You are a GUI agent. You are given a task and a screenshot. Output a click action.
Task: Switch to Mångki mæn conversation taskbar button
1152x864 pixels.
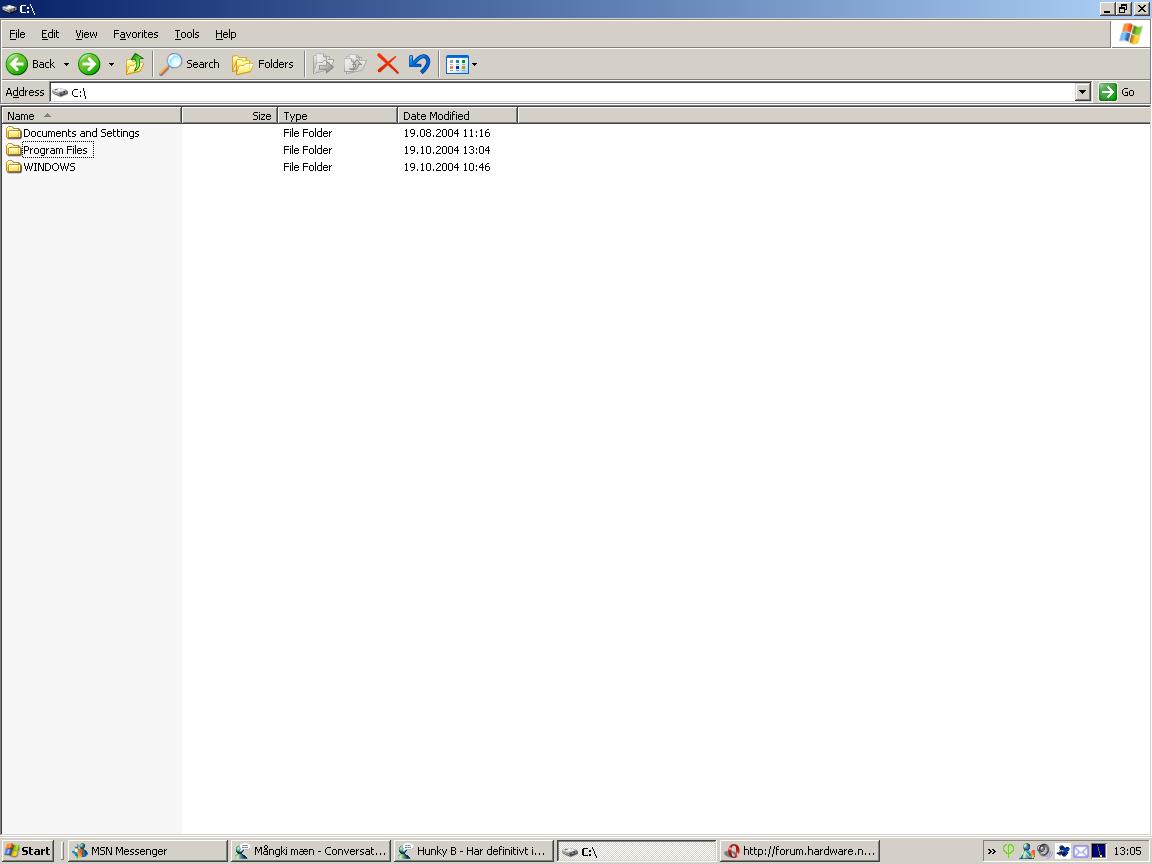(x=310, y=851)
